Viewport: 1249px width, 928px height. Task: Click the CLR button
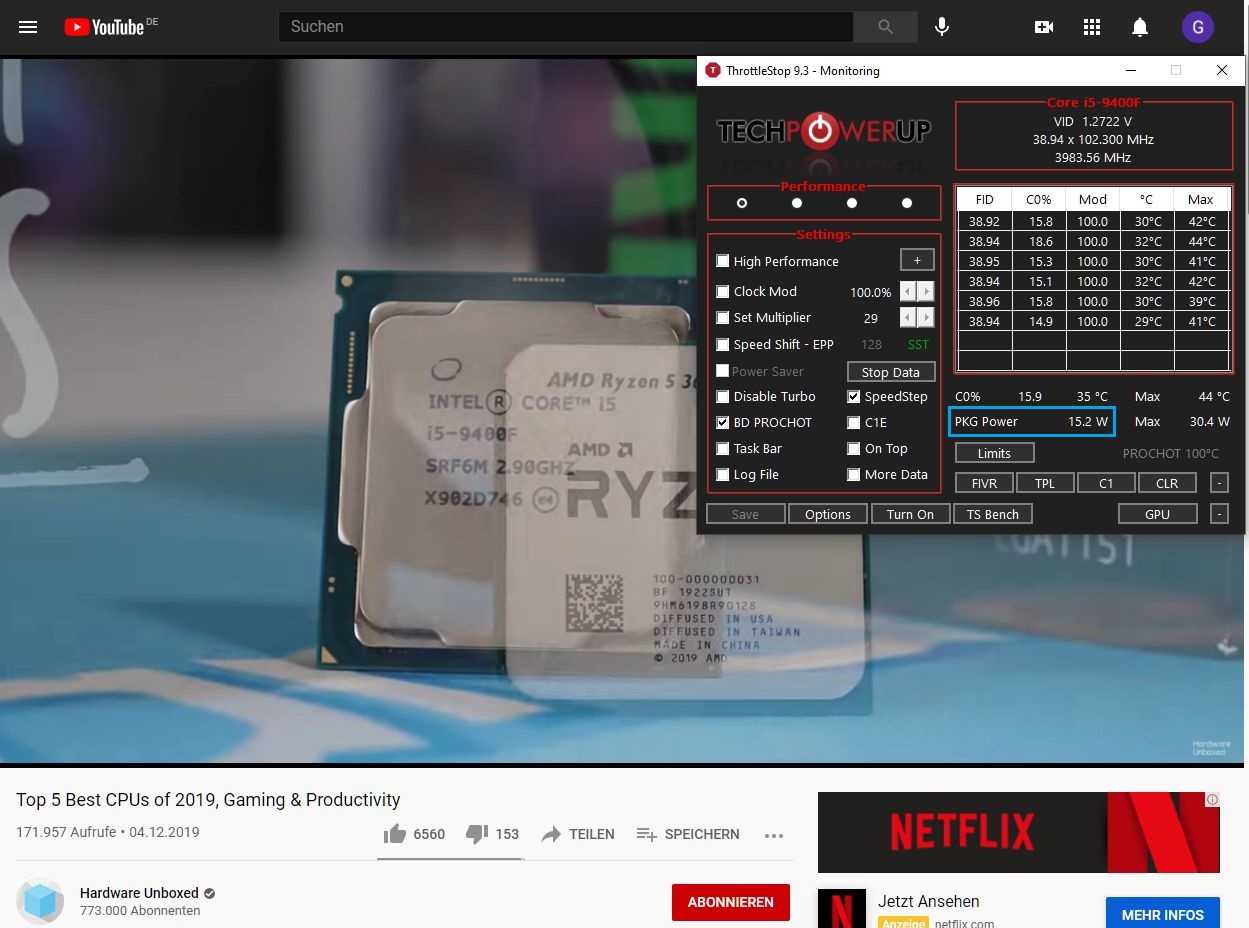point(1167,483)
